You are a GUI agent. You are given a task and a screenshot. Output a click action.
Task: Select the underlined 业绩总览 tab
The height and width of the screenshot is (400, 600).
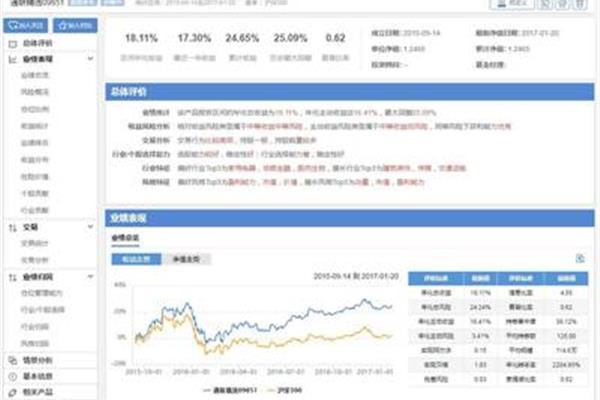pos(125,238)
